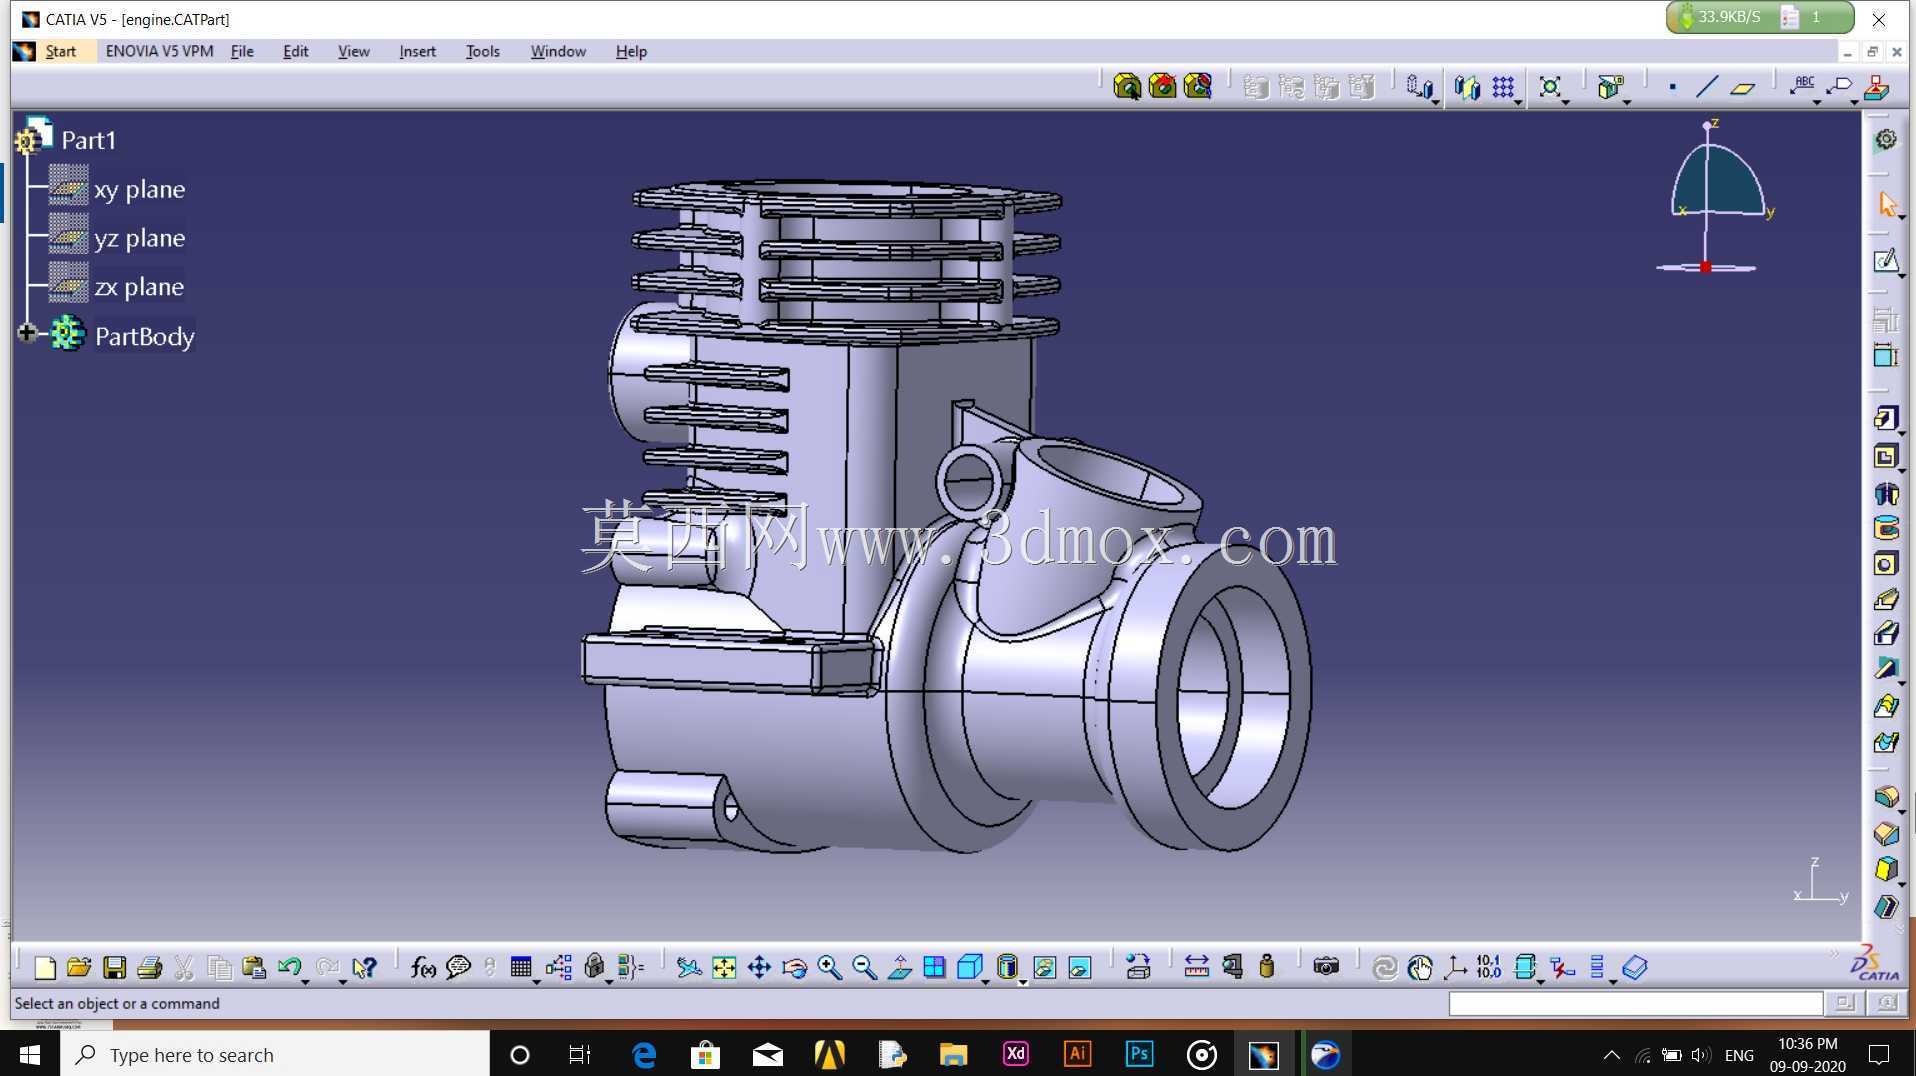
Task: Create a Line with the line icon
Action: tap(1707, 87)
